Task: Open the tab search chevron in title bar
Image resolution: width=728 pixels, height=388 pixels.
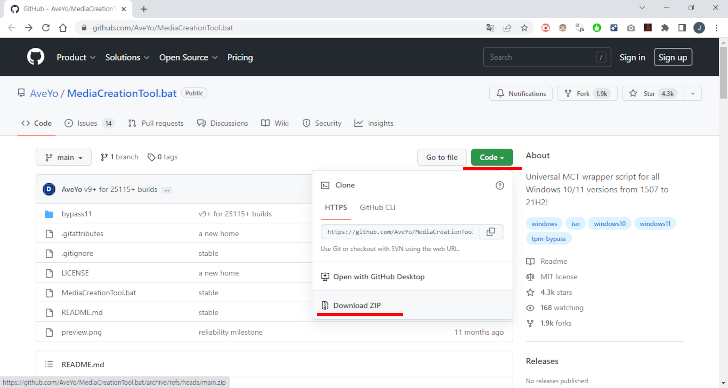Action: click(642, 8)
